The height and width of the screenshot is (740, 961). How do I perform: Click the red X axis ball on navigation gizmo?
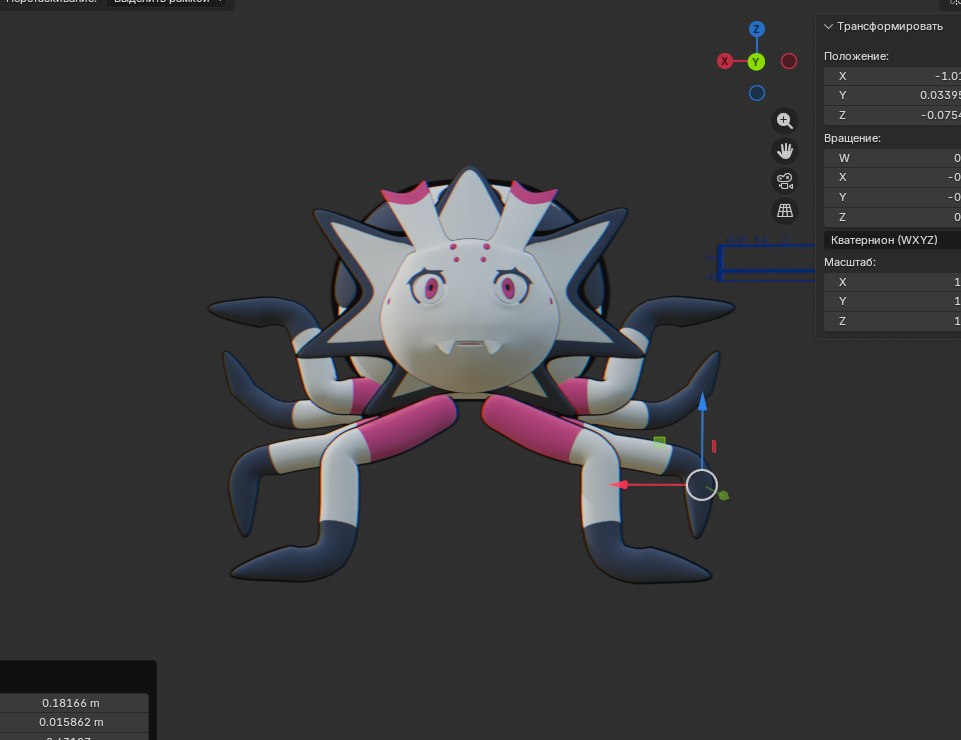tap(724, 61)
